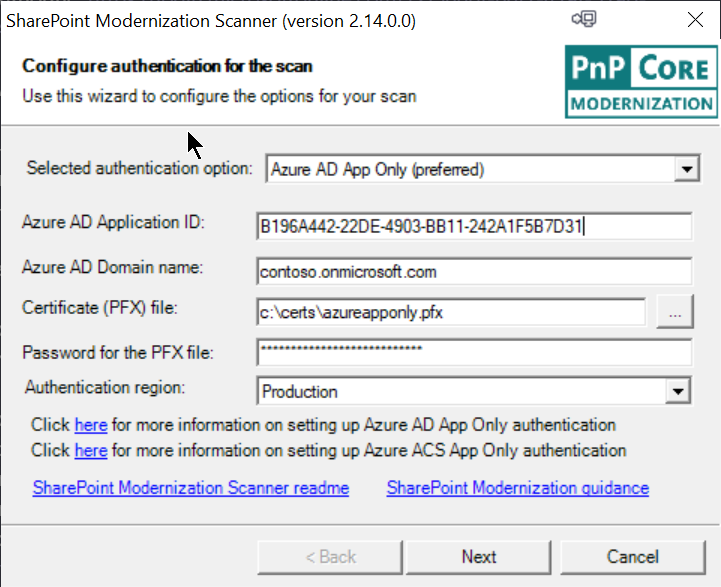Click the Next button

click(x=479, y=557)
